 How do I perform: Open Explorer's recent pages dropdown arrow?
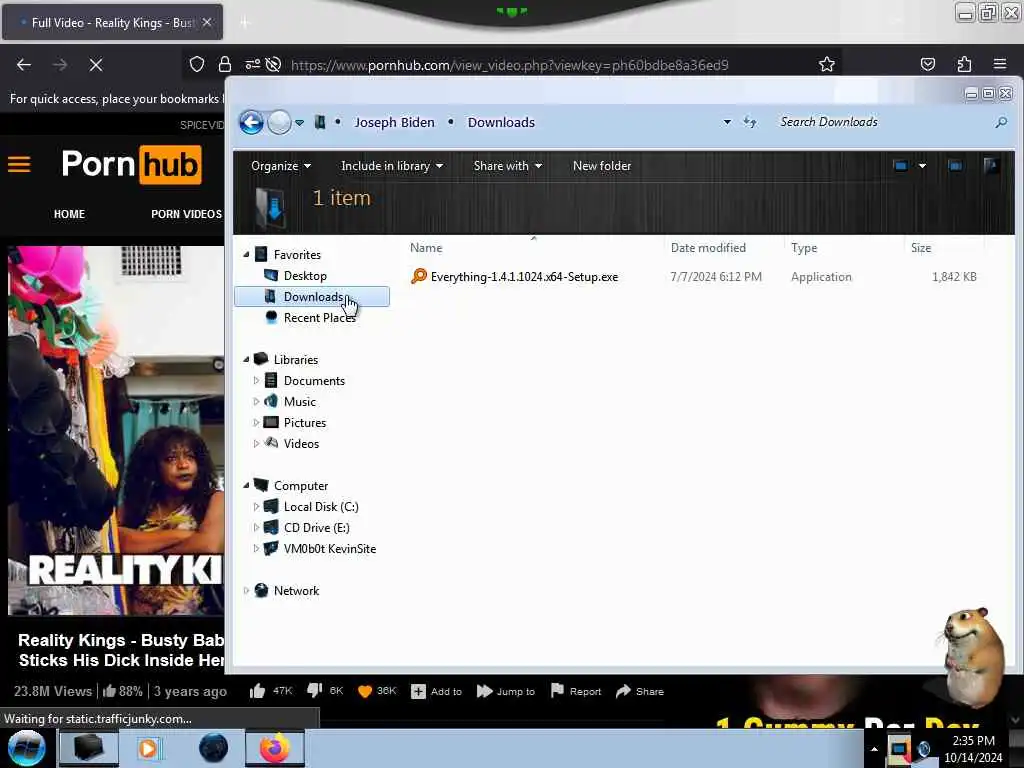click(299, 123)
